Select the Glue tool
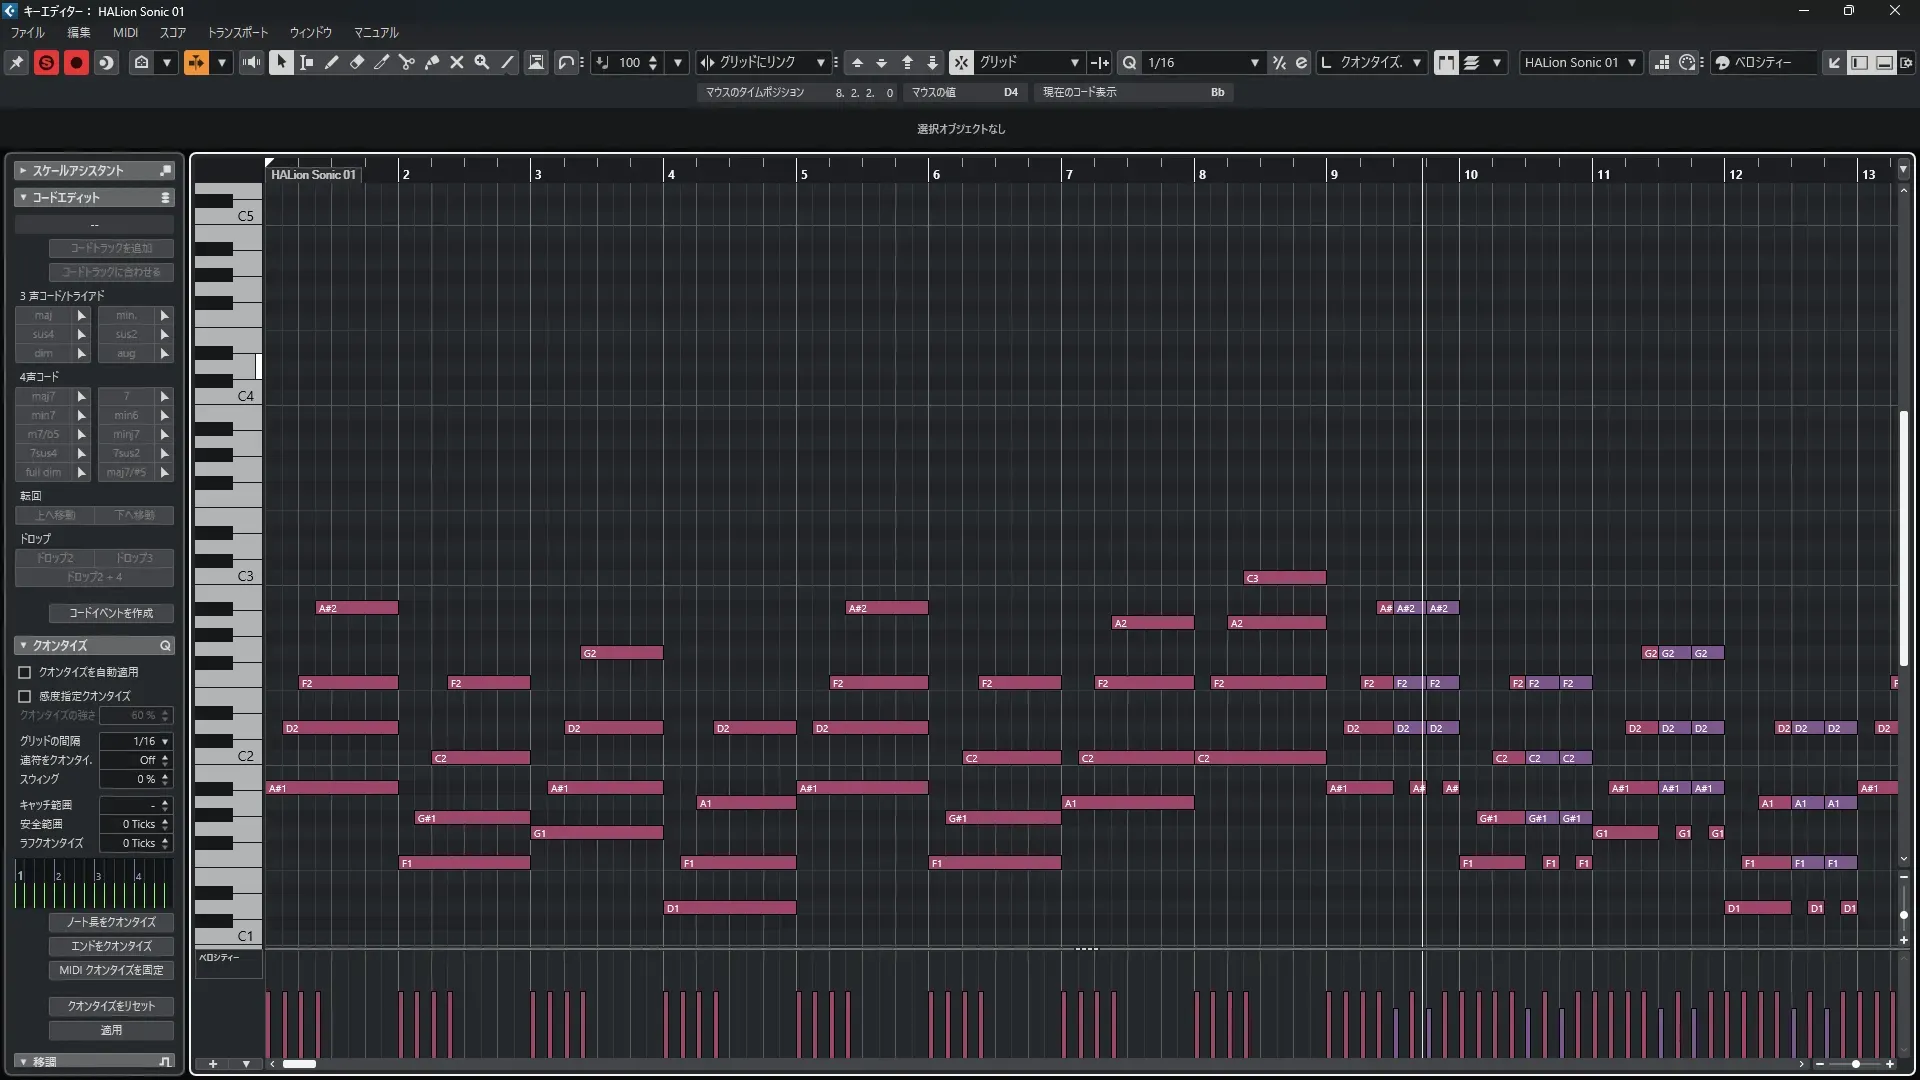 (x=432, y=62)
